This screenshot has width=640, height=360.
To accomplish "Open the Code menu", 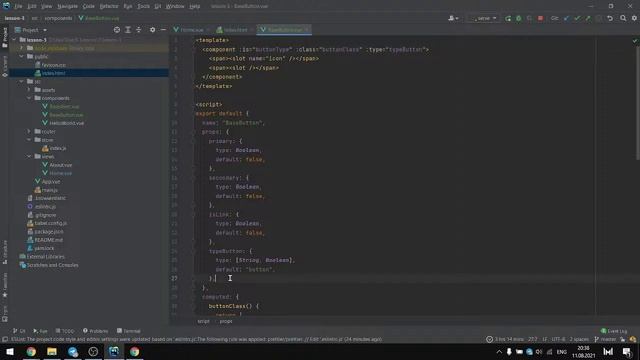I will [89, 7].
